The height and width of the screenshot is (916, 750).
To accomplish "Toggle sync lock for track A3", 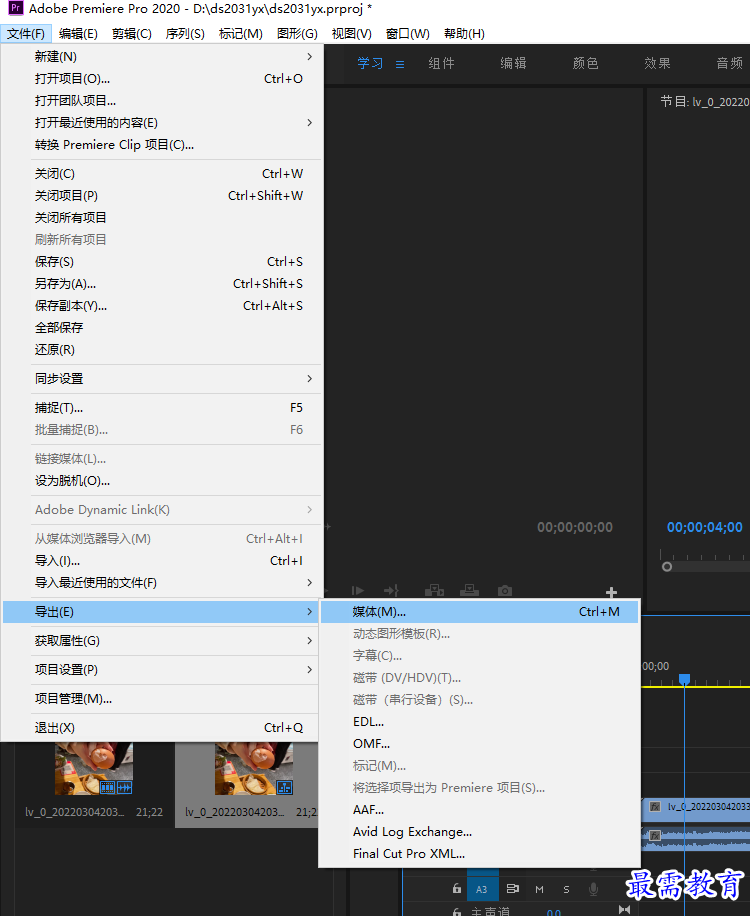I will click(512, 889).
